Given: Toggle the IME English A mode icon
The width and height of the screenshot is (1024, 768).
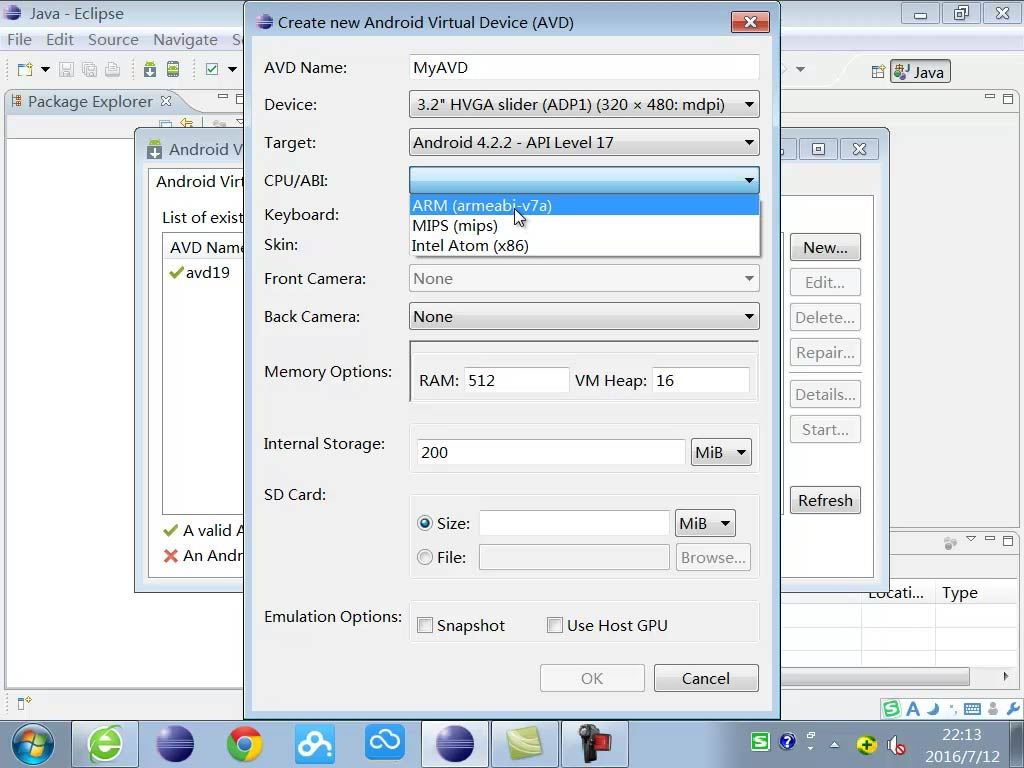Looking at the screenshot, I should click(x=913, y=708).
